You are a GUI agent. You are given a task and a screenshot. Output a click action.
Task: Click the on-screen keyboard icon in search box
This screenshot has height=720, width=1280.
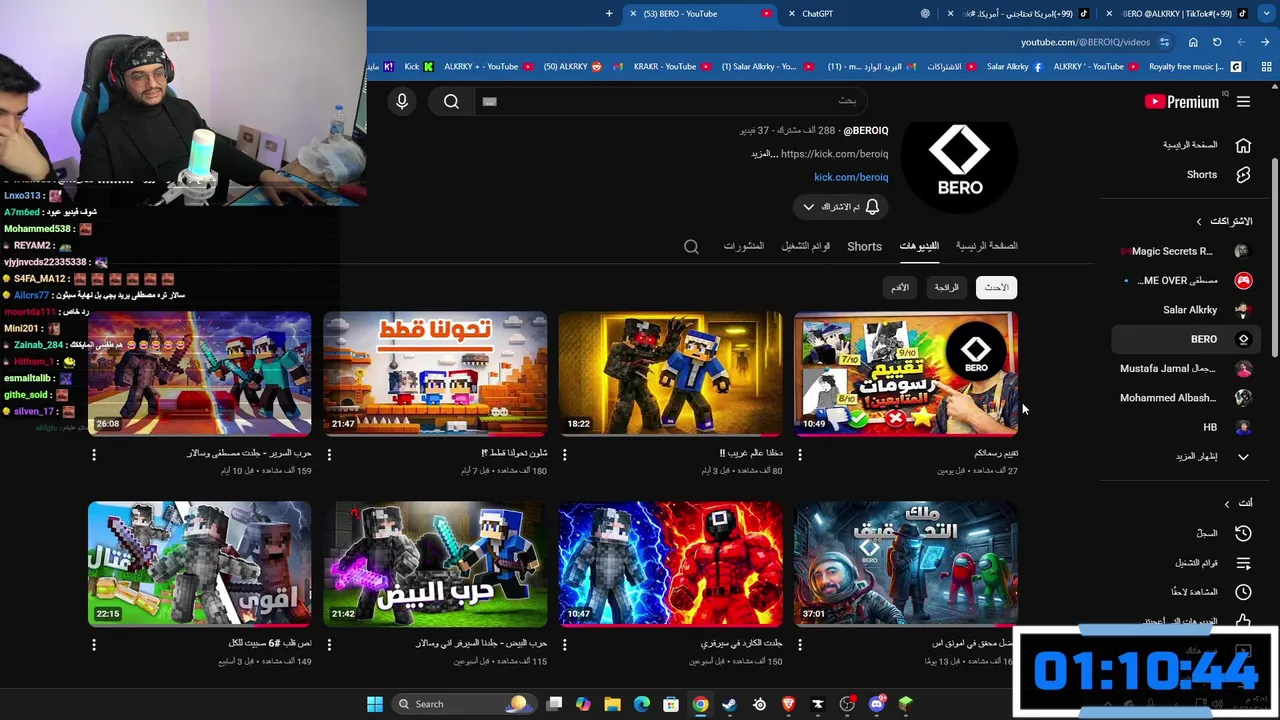(x=489, y=101)
